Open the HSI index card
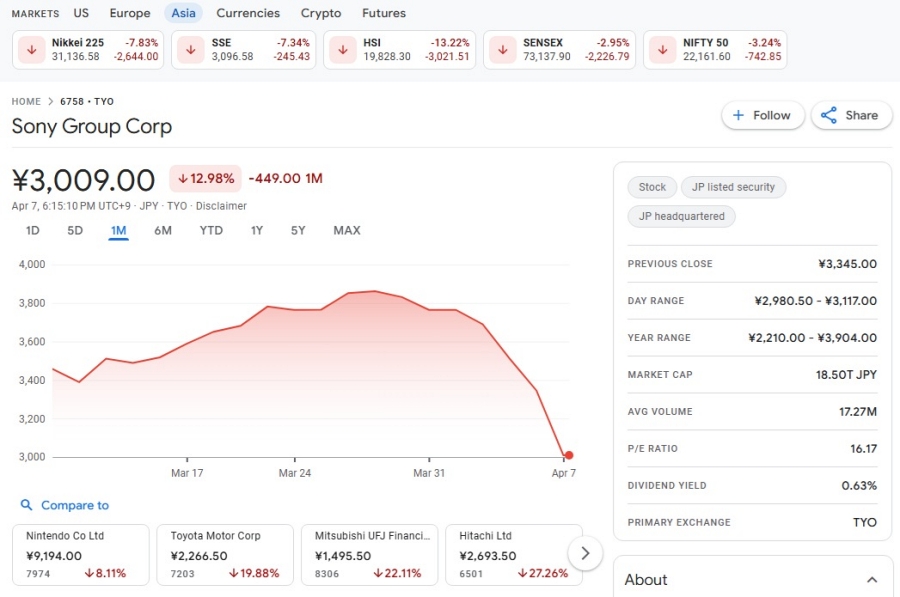Image resolution: width=900 pixels, height=597 pixels. 399,50
